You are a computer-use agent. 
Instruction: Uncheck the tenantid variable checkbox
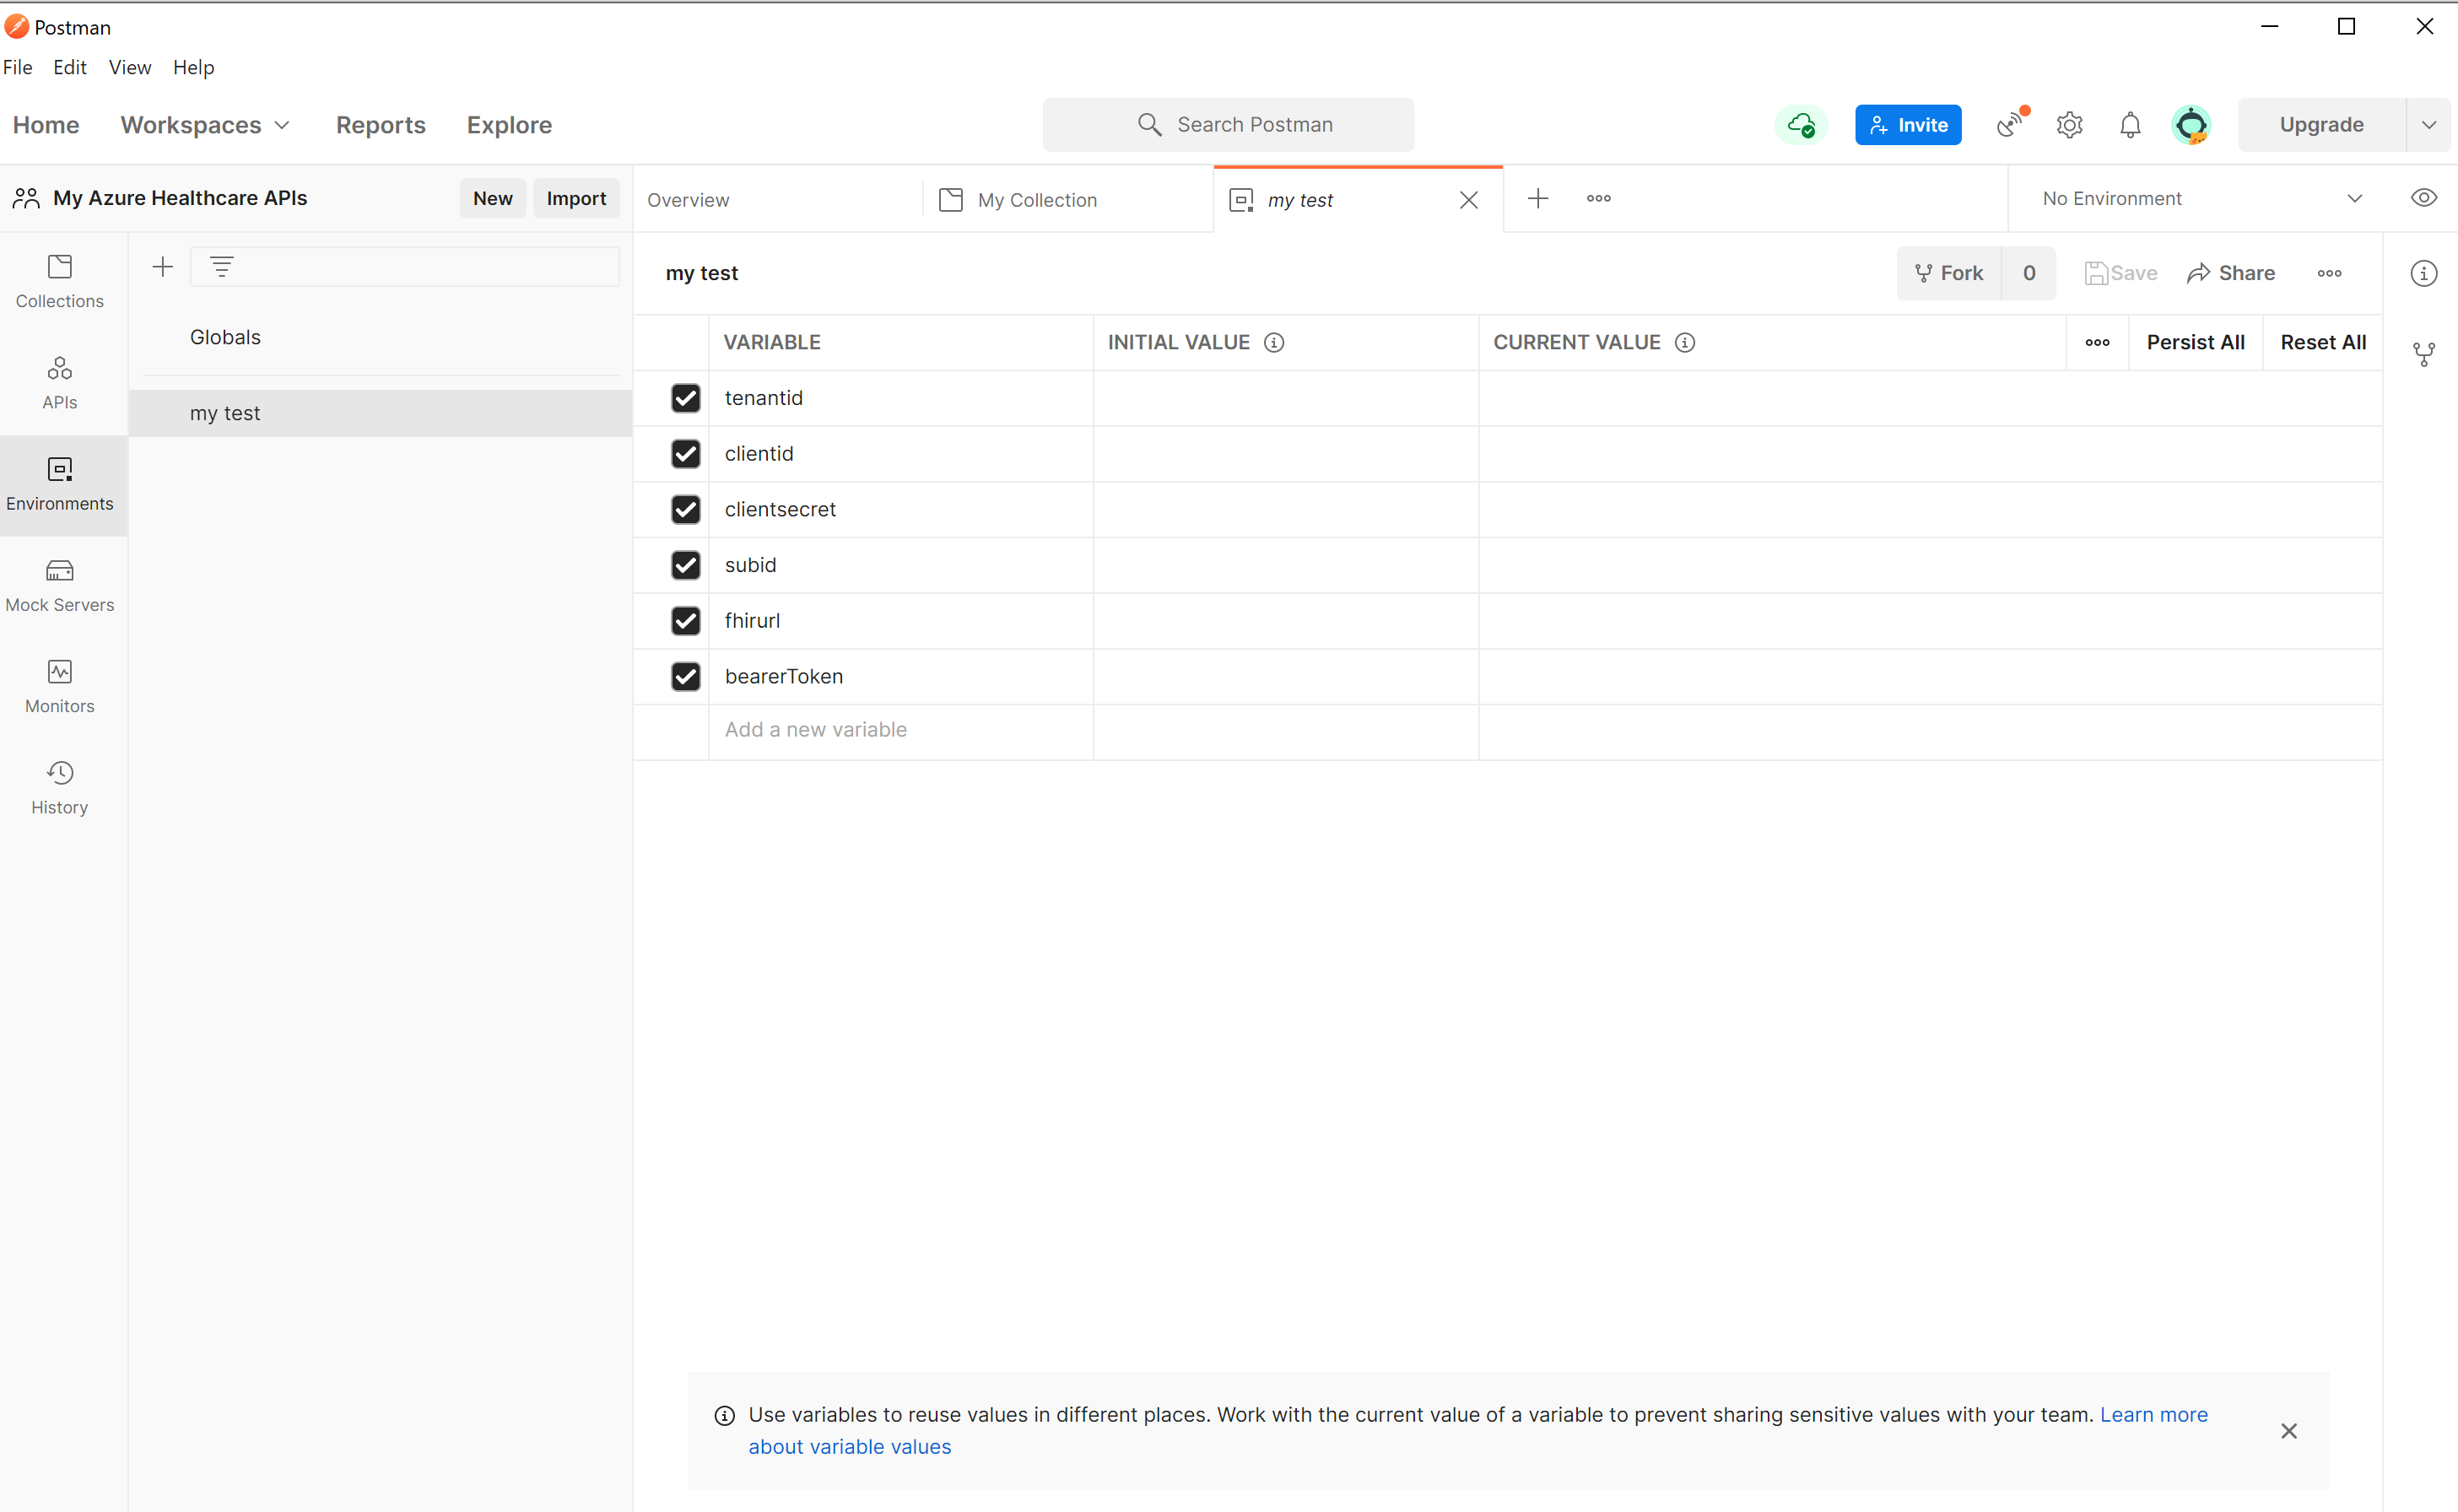tap(685, 398)
